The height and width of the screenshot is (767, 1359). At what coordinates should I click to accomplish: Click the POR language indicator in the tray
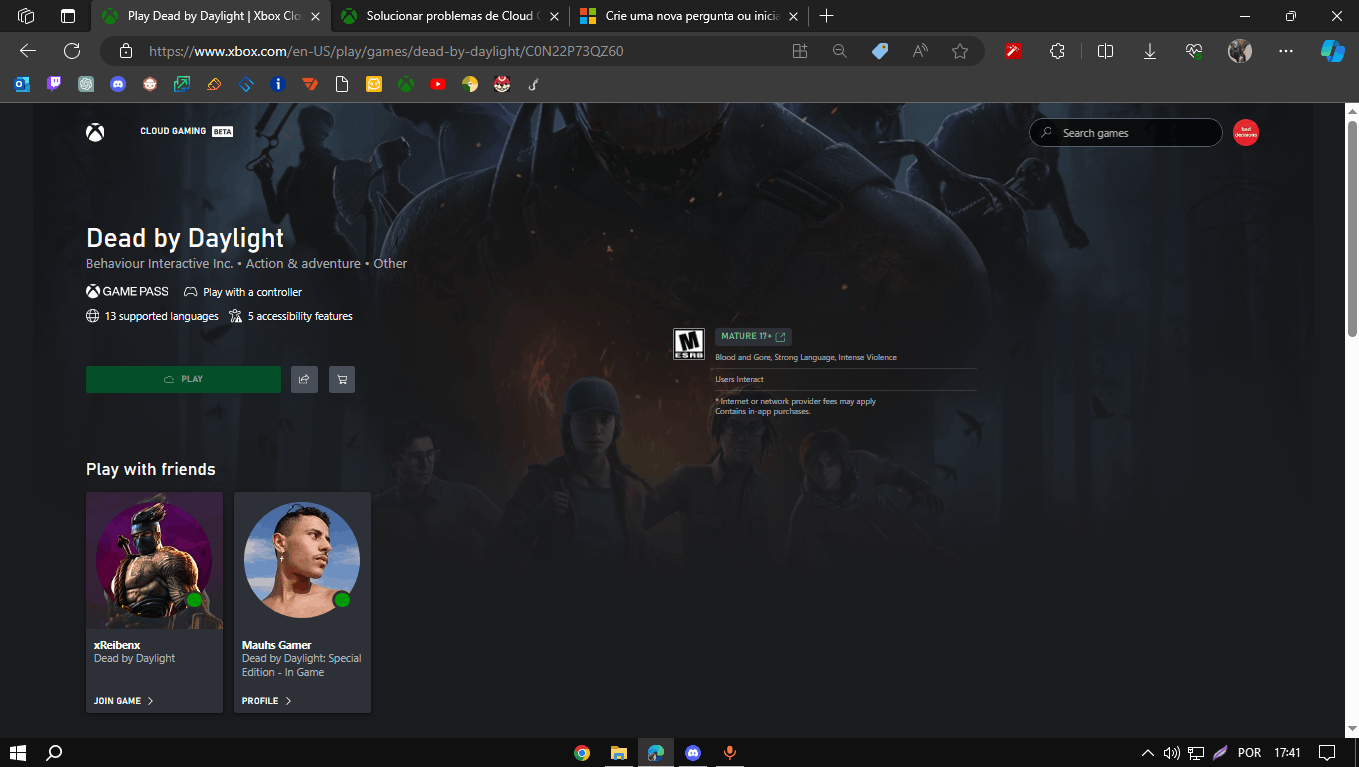pos(1250,752)
